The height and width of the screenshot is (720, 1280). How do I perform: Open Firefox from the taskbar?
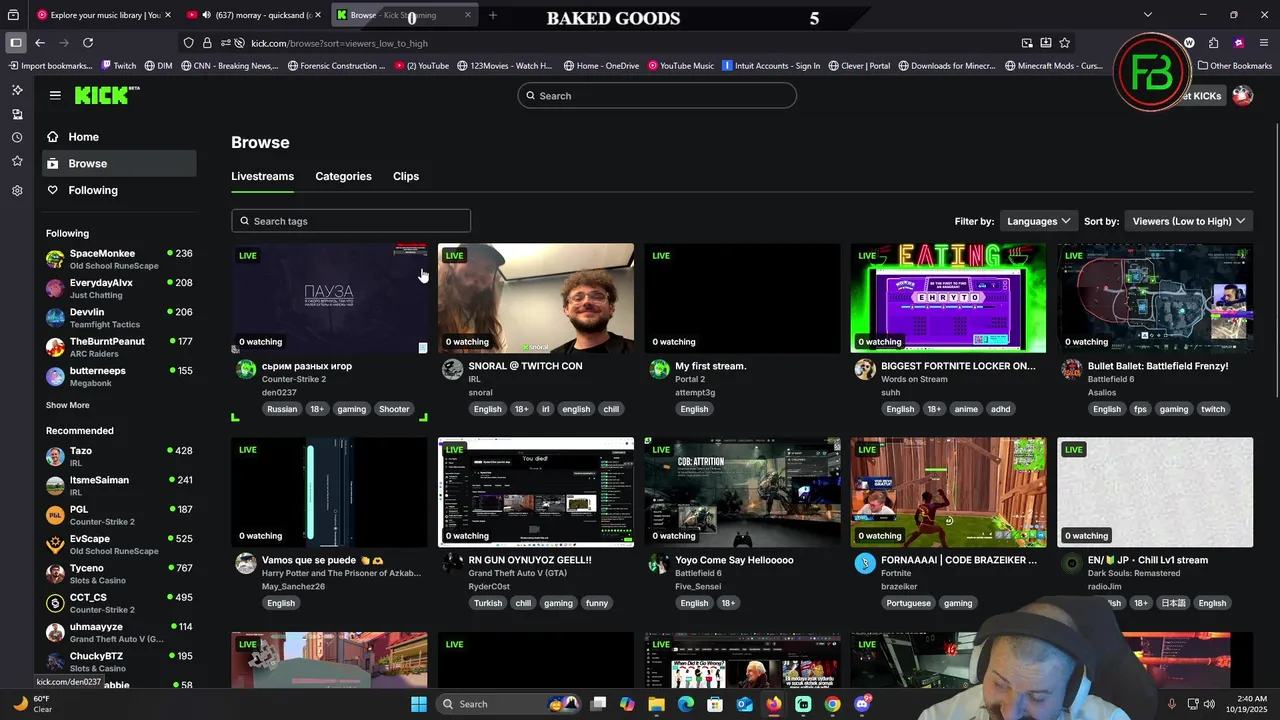coord(774,704)
